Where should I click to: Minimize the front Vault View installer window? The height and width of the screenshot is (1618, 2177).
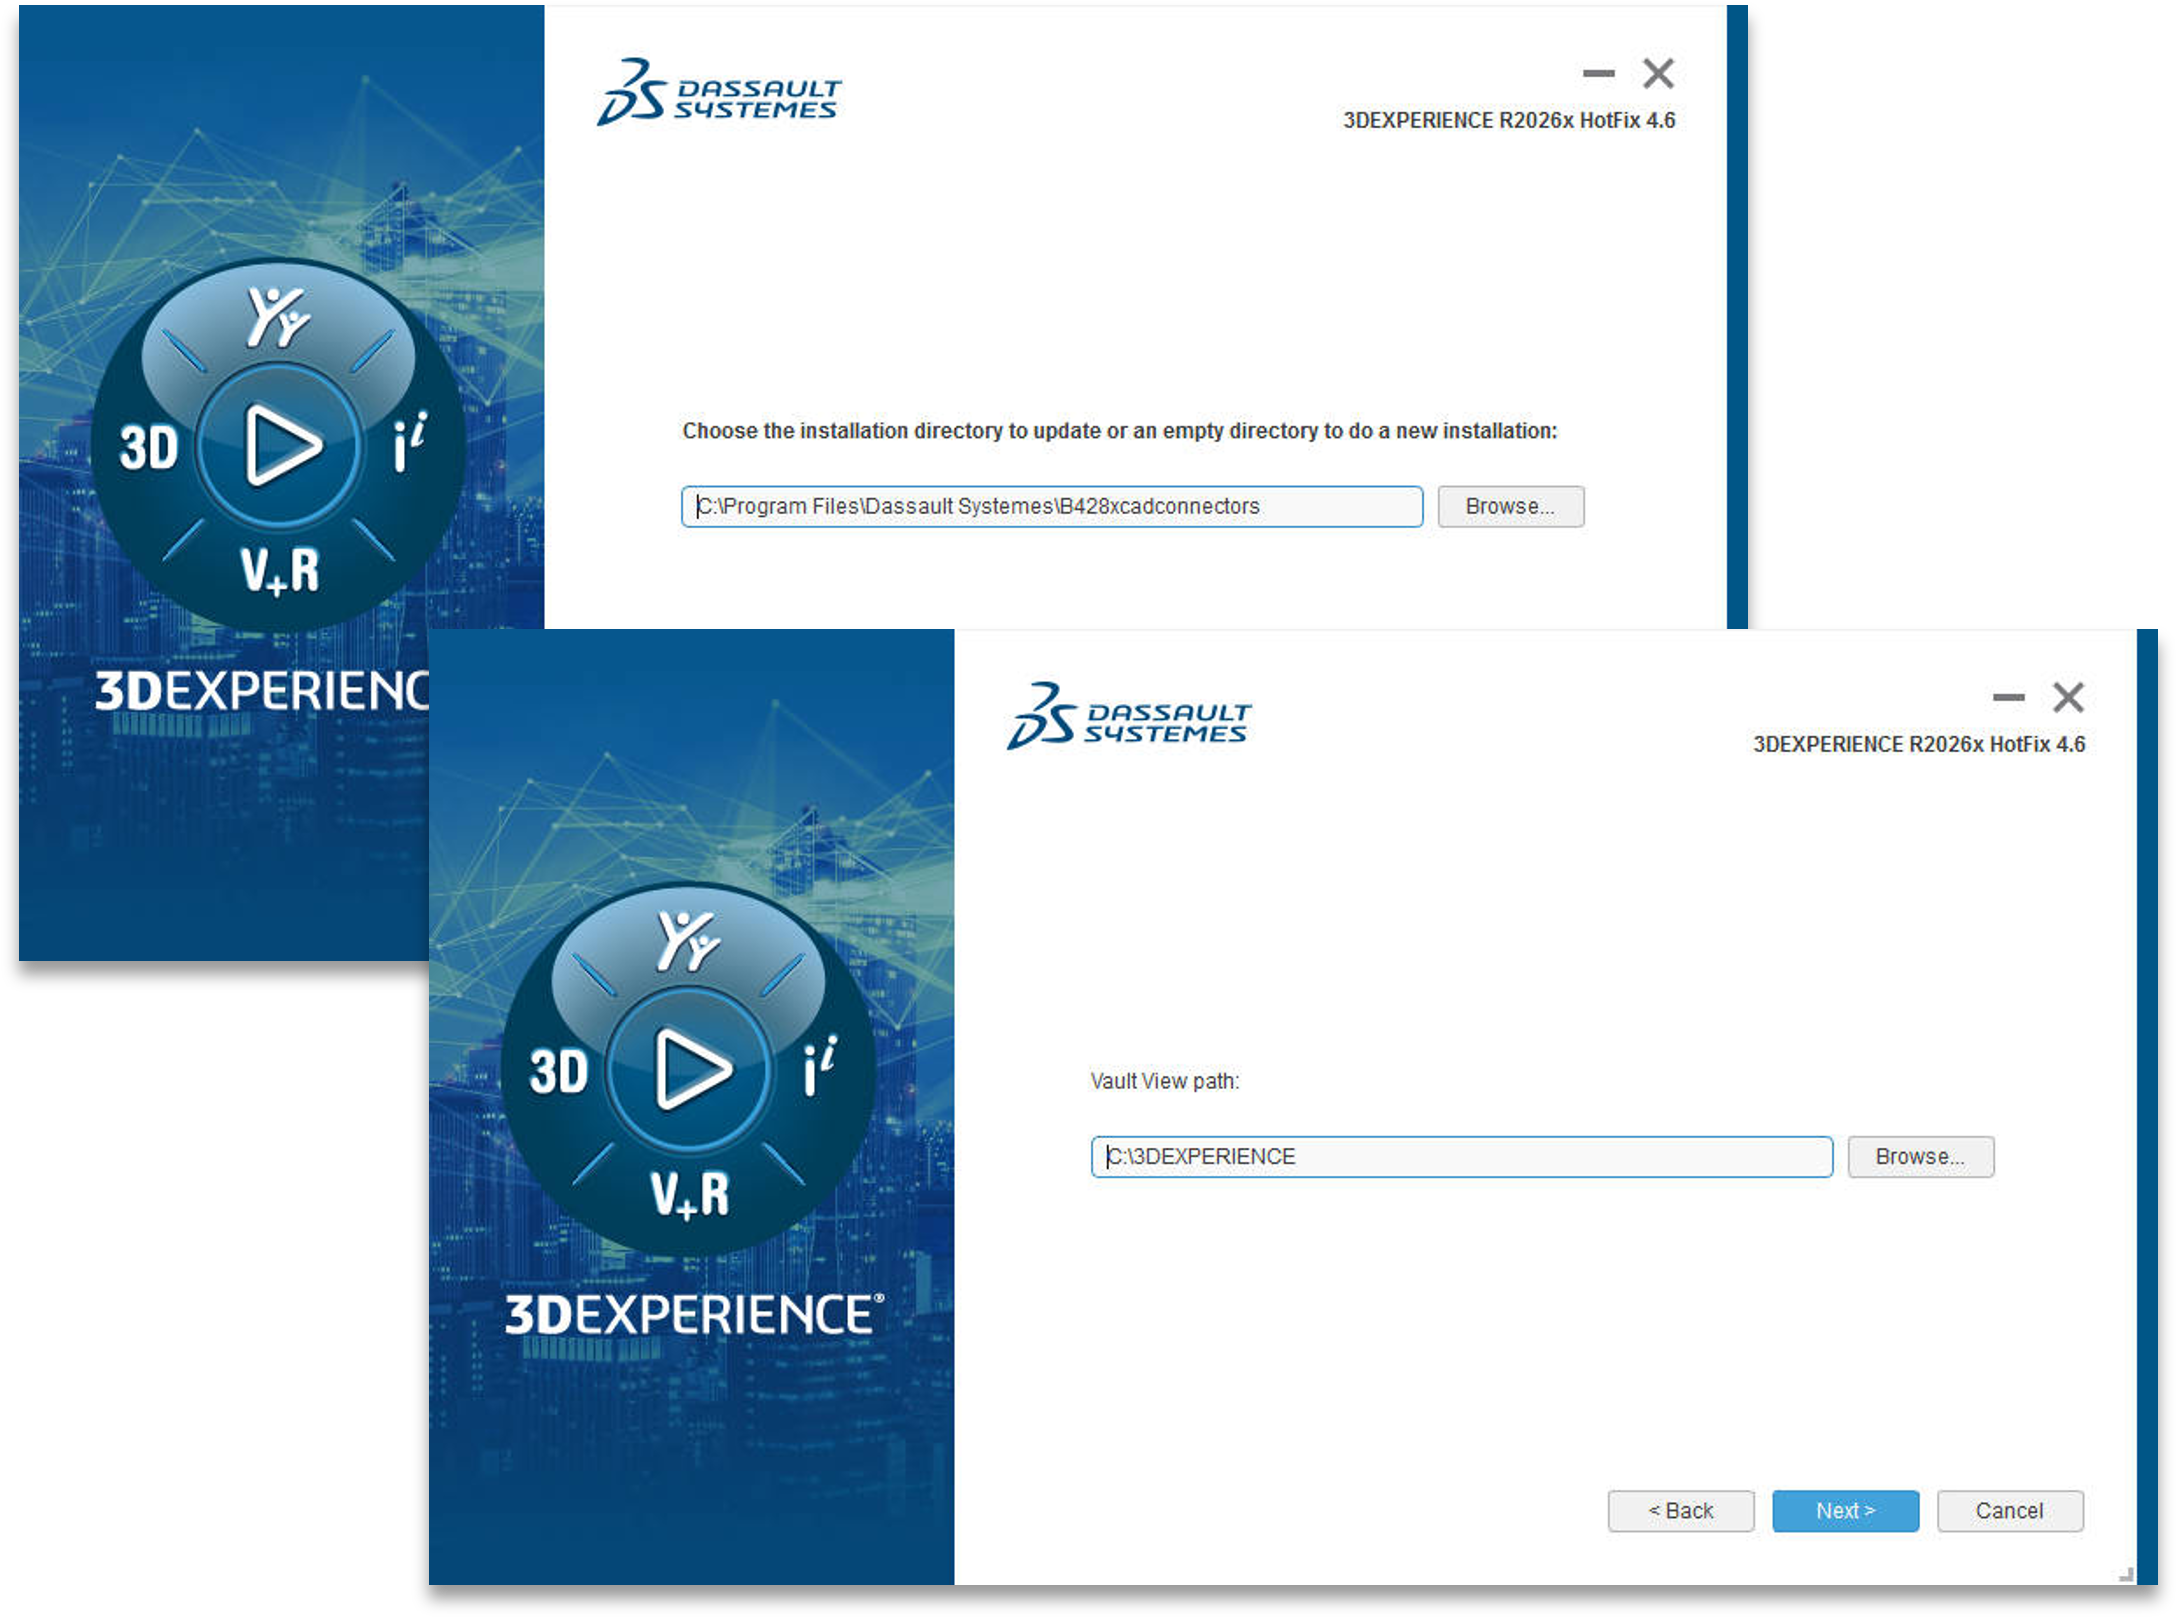(x=2008, y=697)
